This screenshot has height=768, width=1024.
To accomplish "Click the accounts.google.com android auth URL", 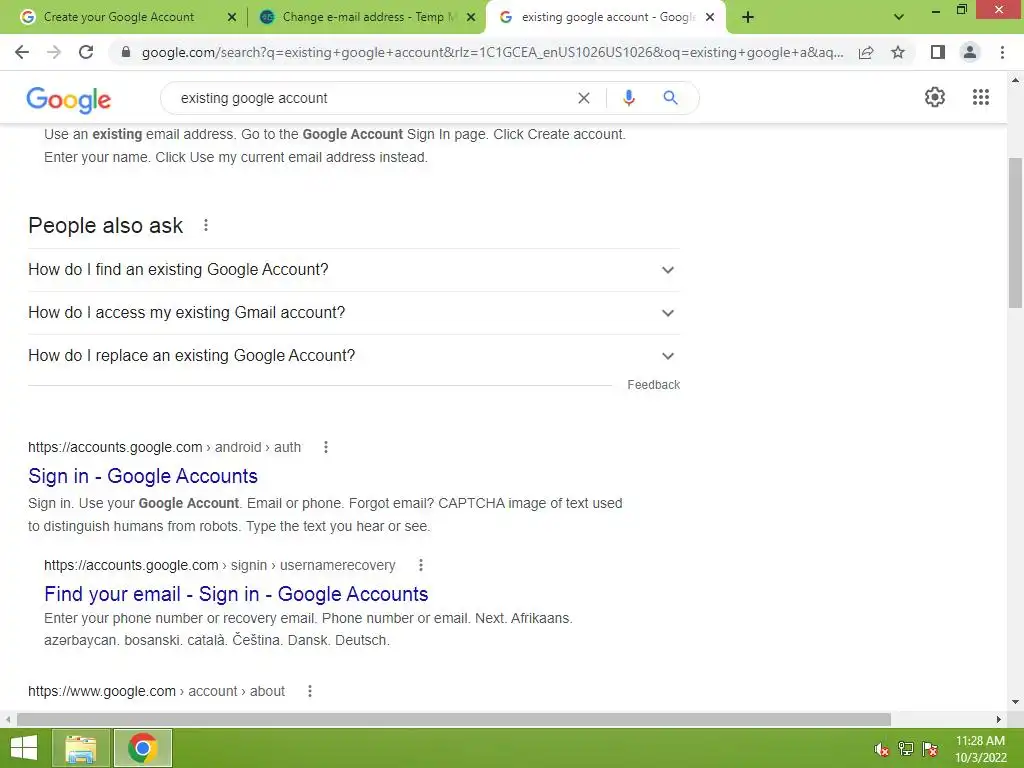I will [x=165, y=447].
